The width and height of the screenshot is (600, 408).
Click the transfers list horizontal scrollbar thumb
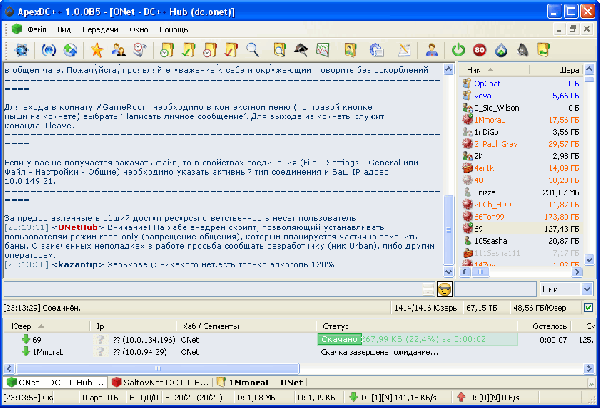(x=158, y=369)
